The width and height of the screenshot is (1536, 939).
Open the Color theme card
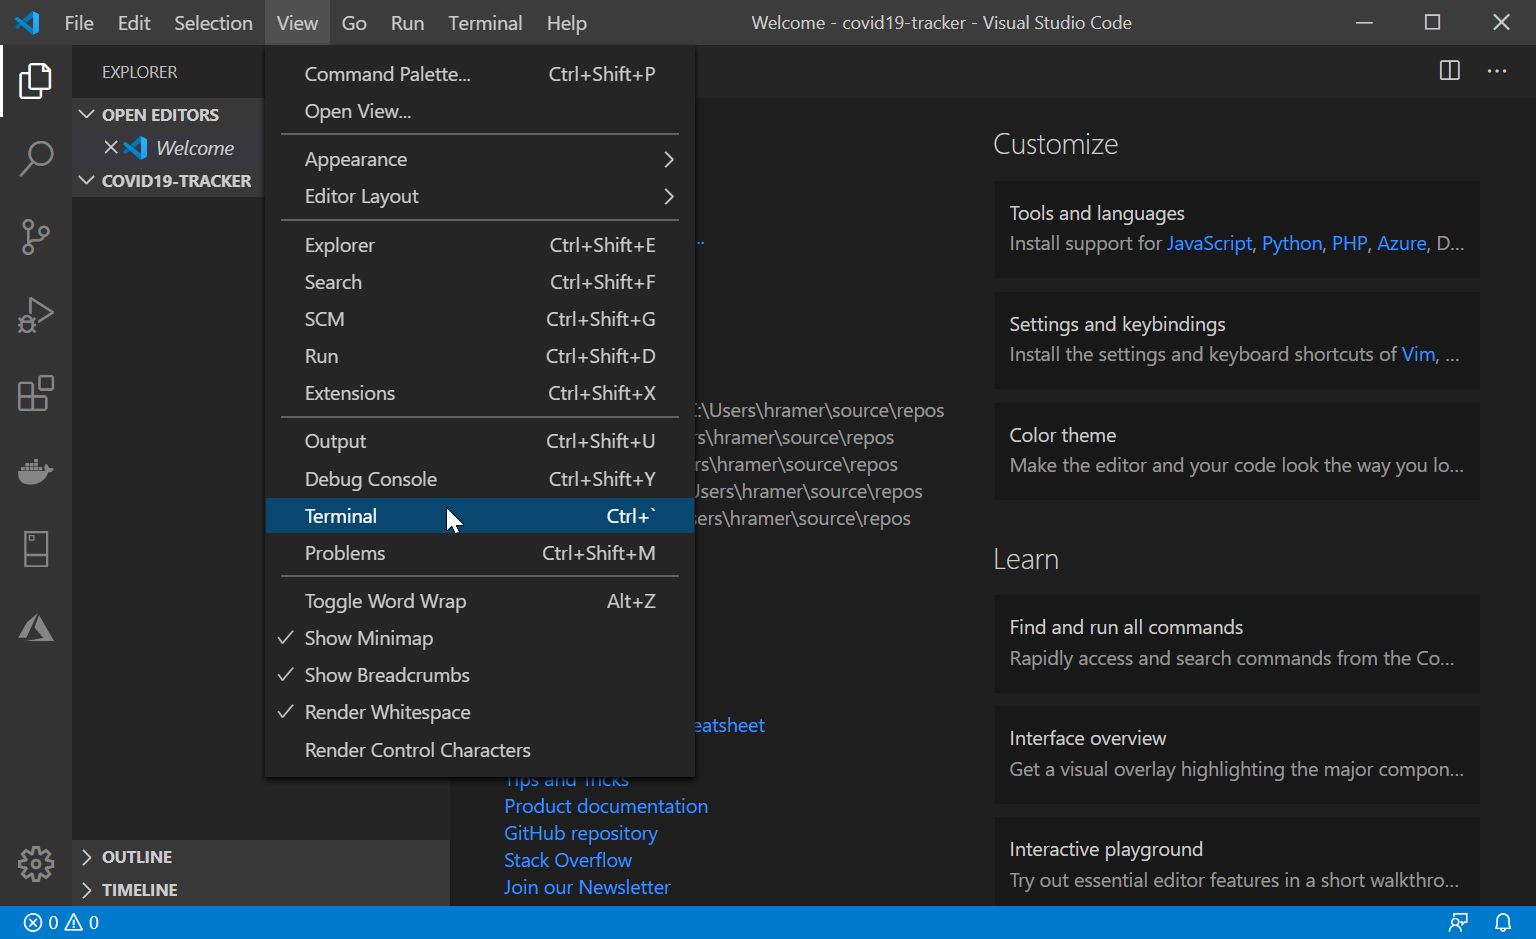[1237, 451]
